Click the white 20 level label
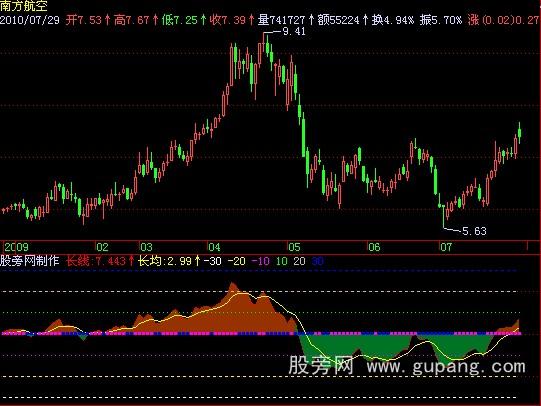This screenshot has height=406, width=541. point(299,261)
